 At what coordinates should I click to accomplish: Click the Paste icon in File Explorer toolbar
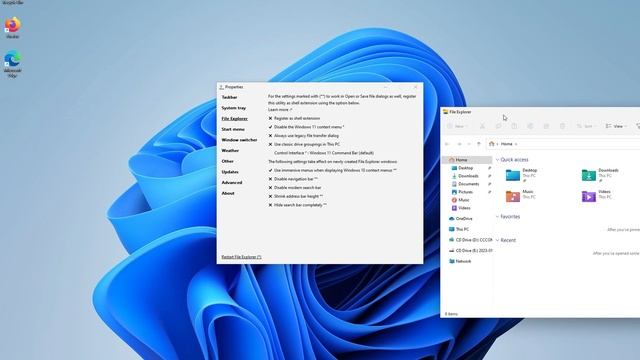coord(514,126)
